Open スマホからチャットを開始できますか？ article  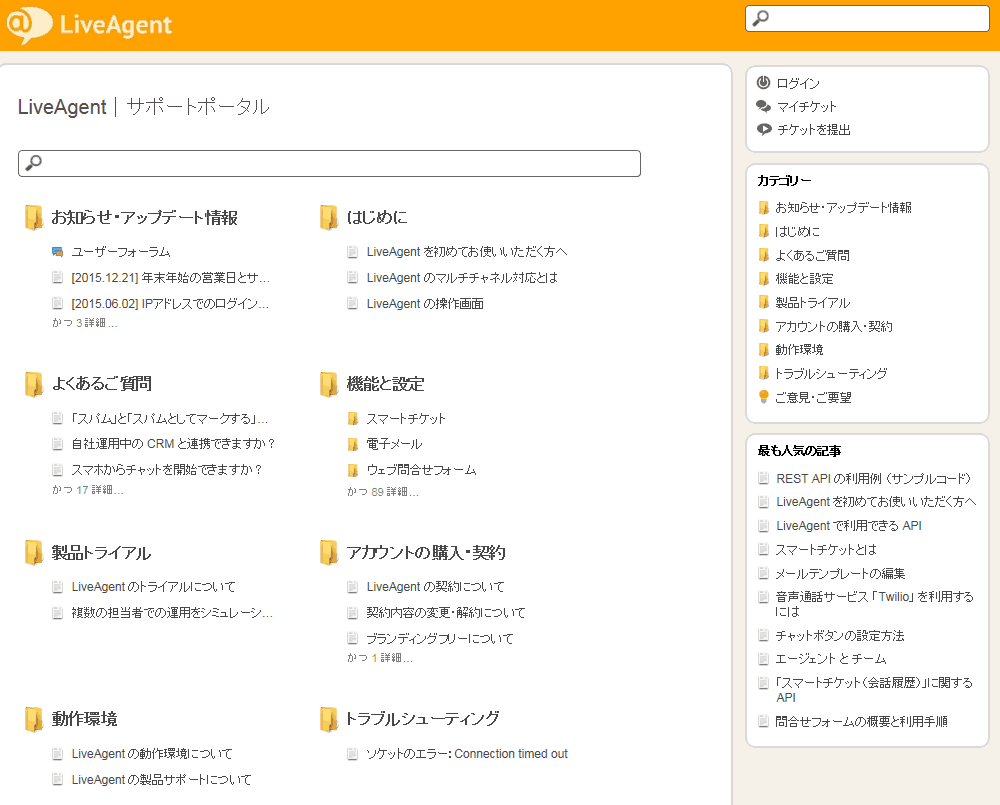click(167, 469)
